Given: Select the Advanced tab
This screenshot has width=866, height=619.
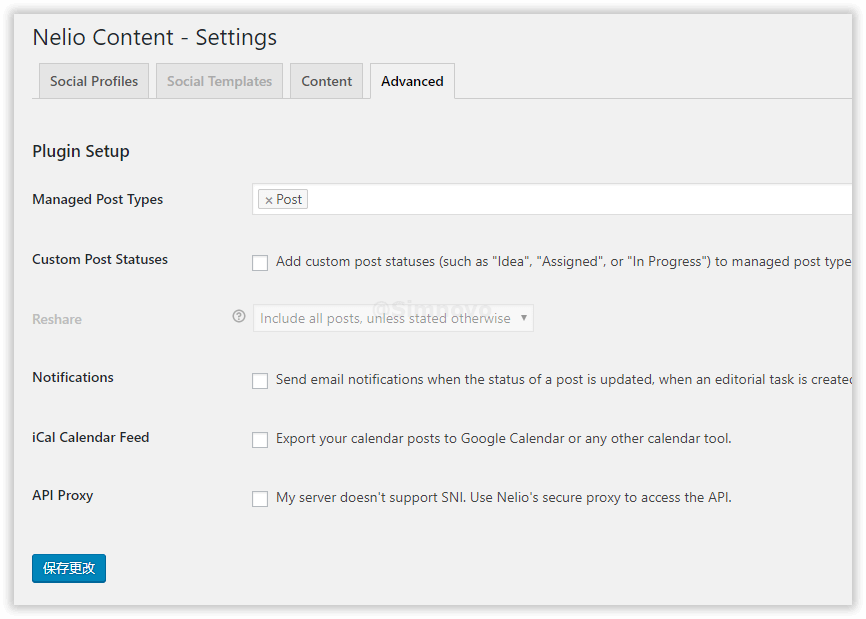Looking at the screenshot, I should tap(412, 81).
